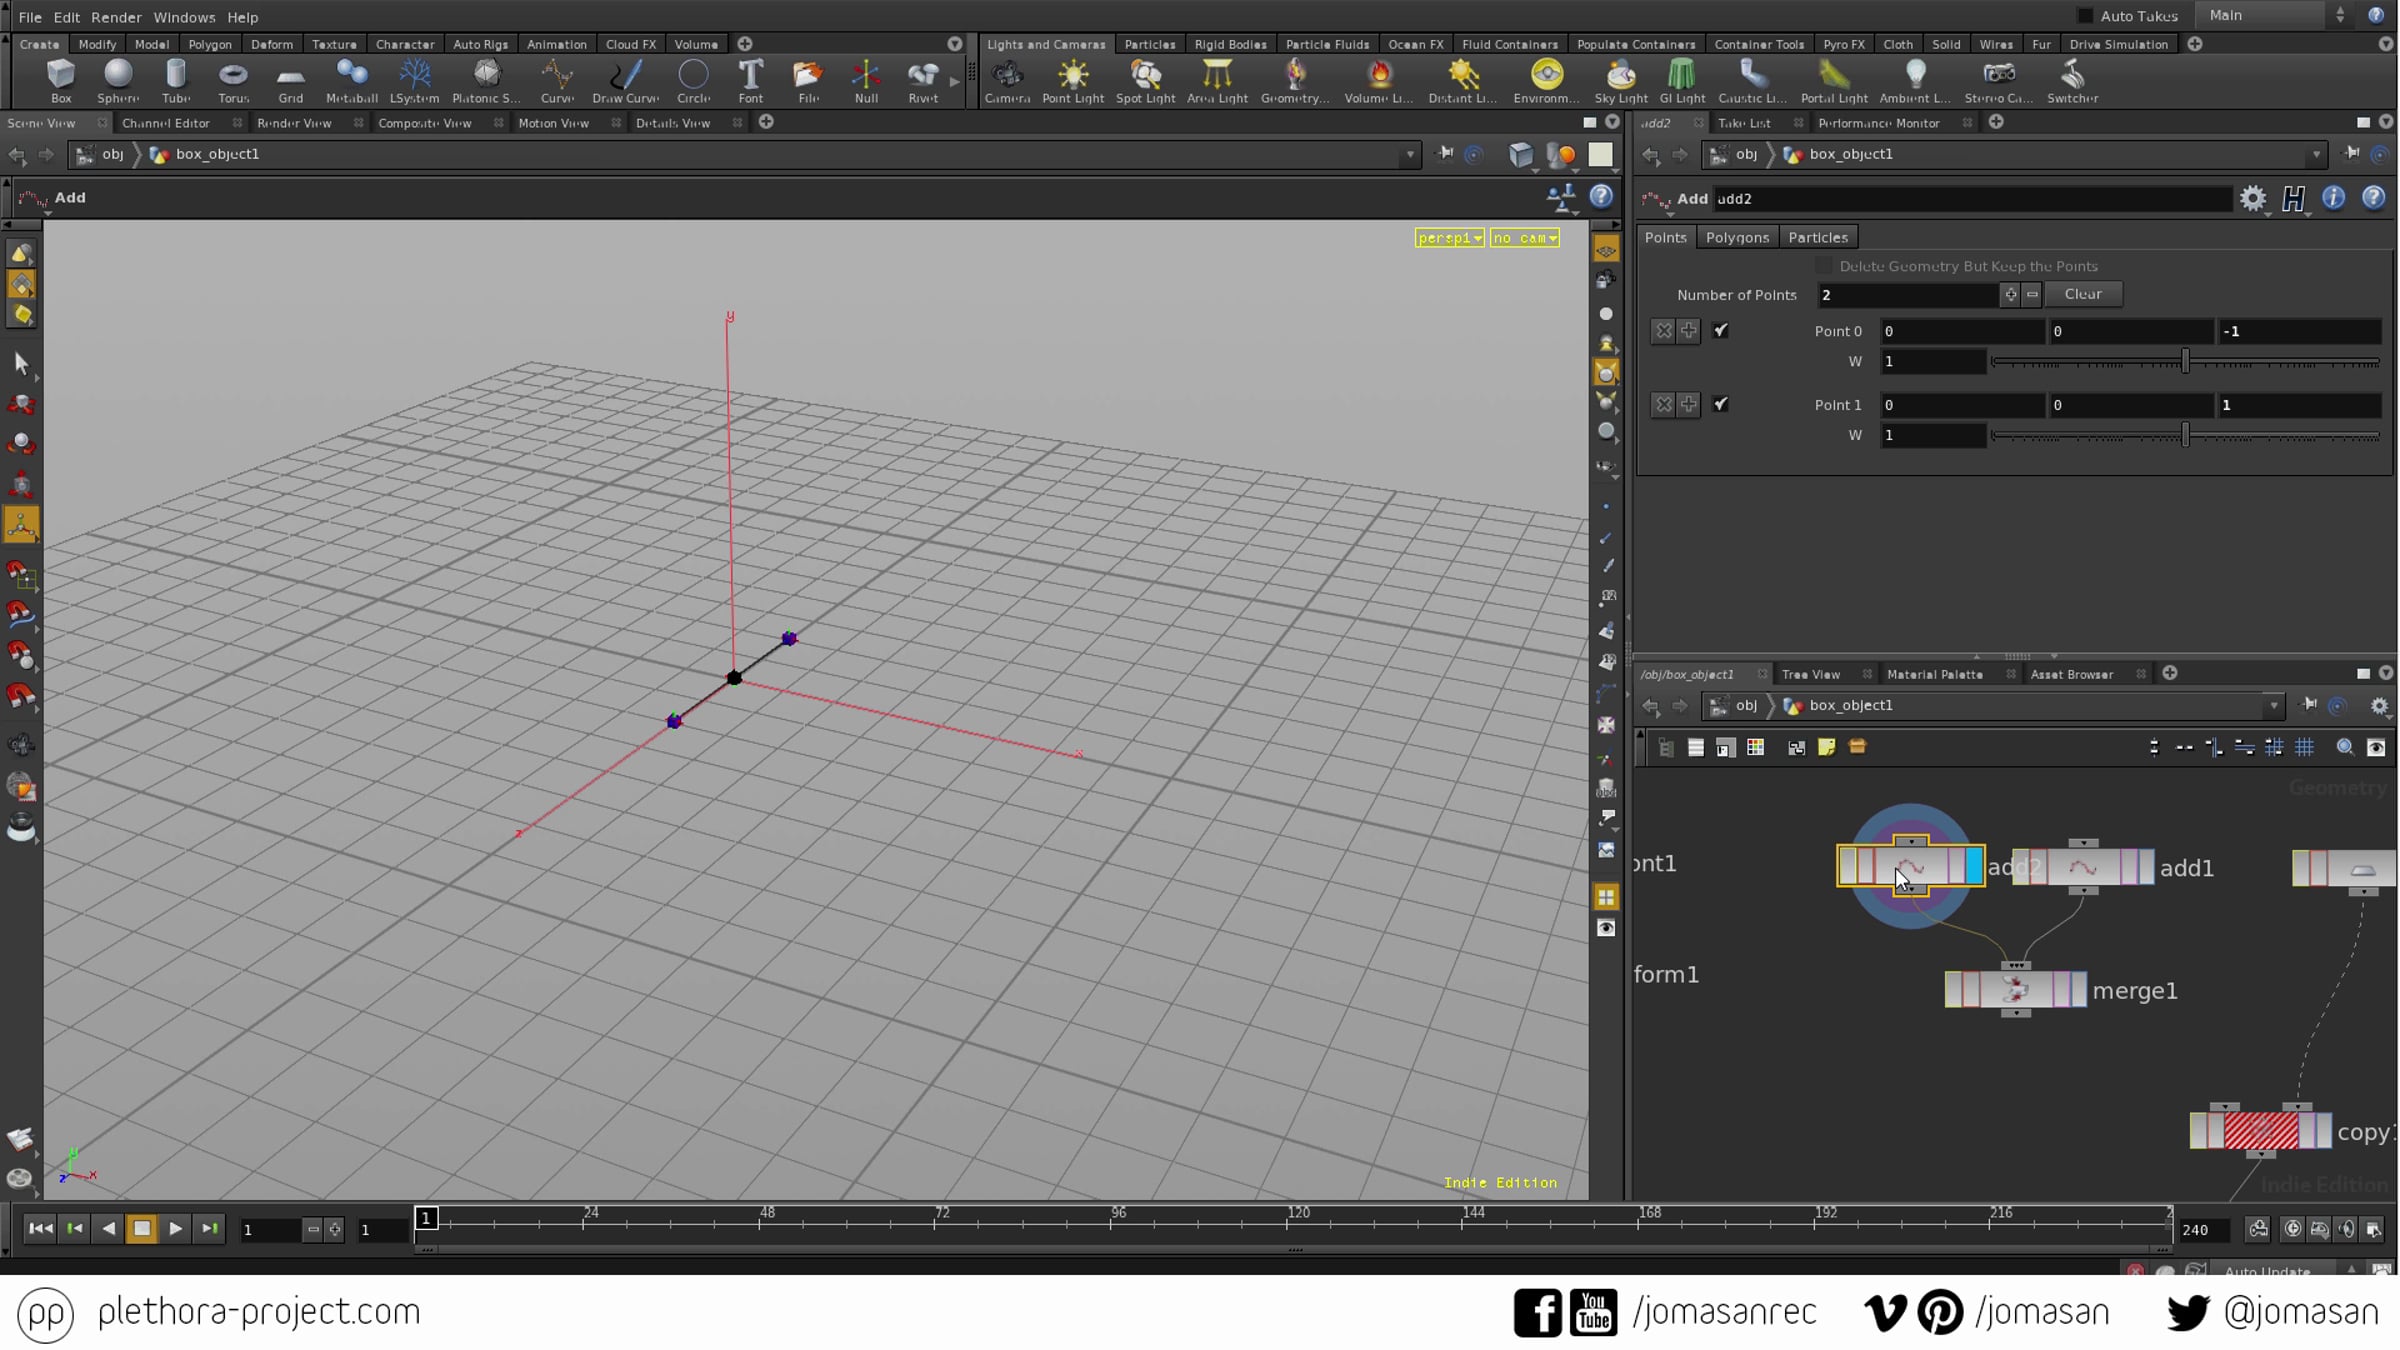2400x1350 pixels.
Task: Open the File menu
Action: 30,17
